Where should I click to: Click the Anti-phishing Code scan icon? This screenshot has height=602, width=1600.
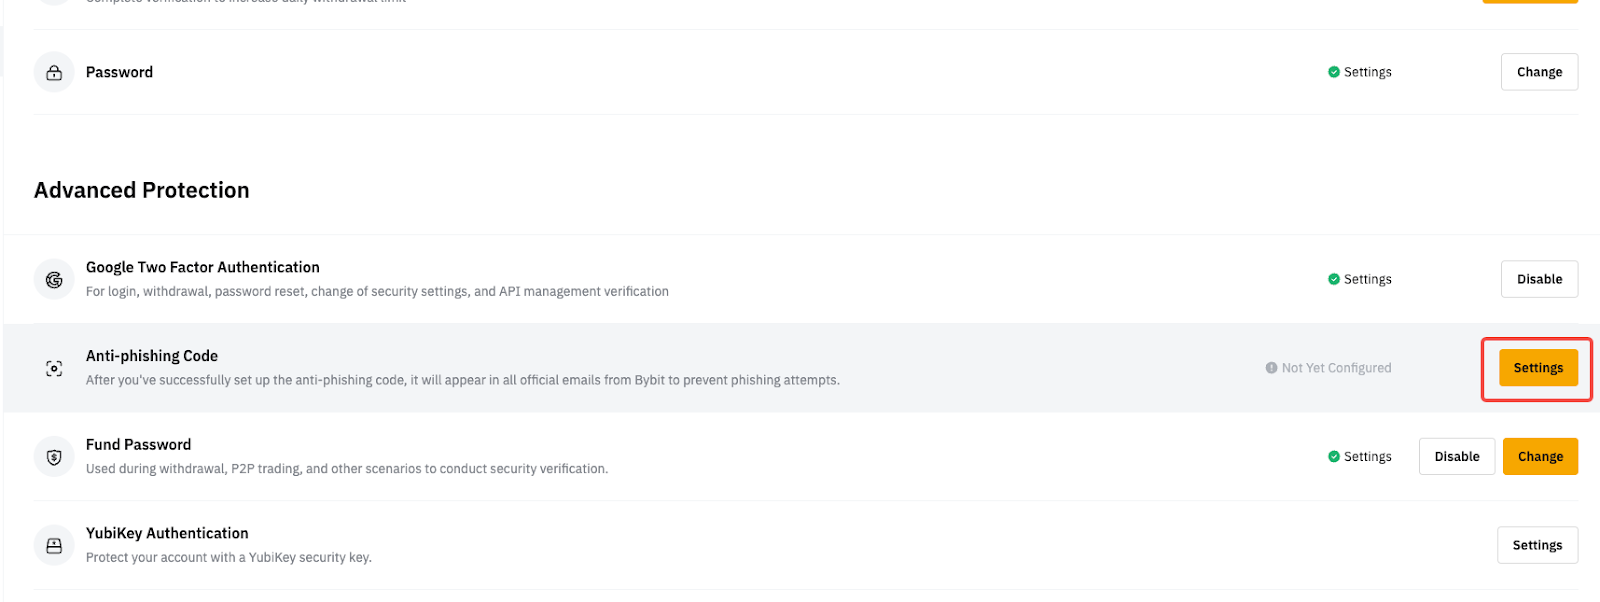pos(54,369)
